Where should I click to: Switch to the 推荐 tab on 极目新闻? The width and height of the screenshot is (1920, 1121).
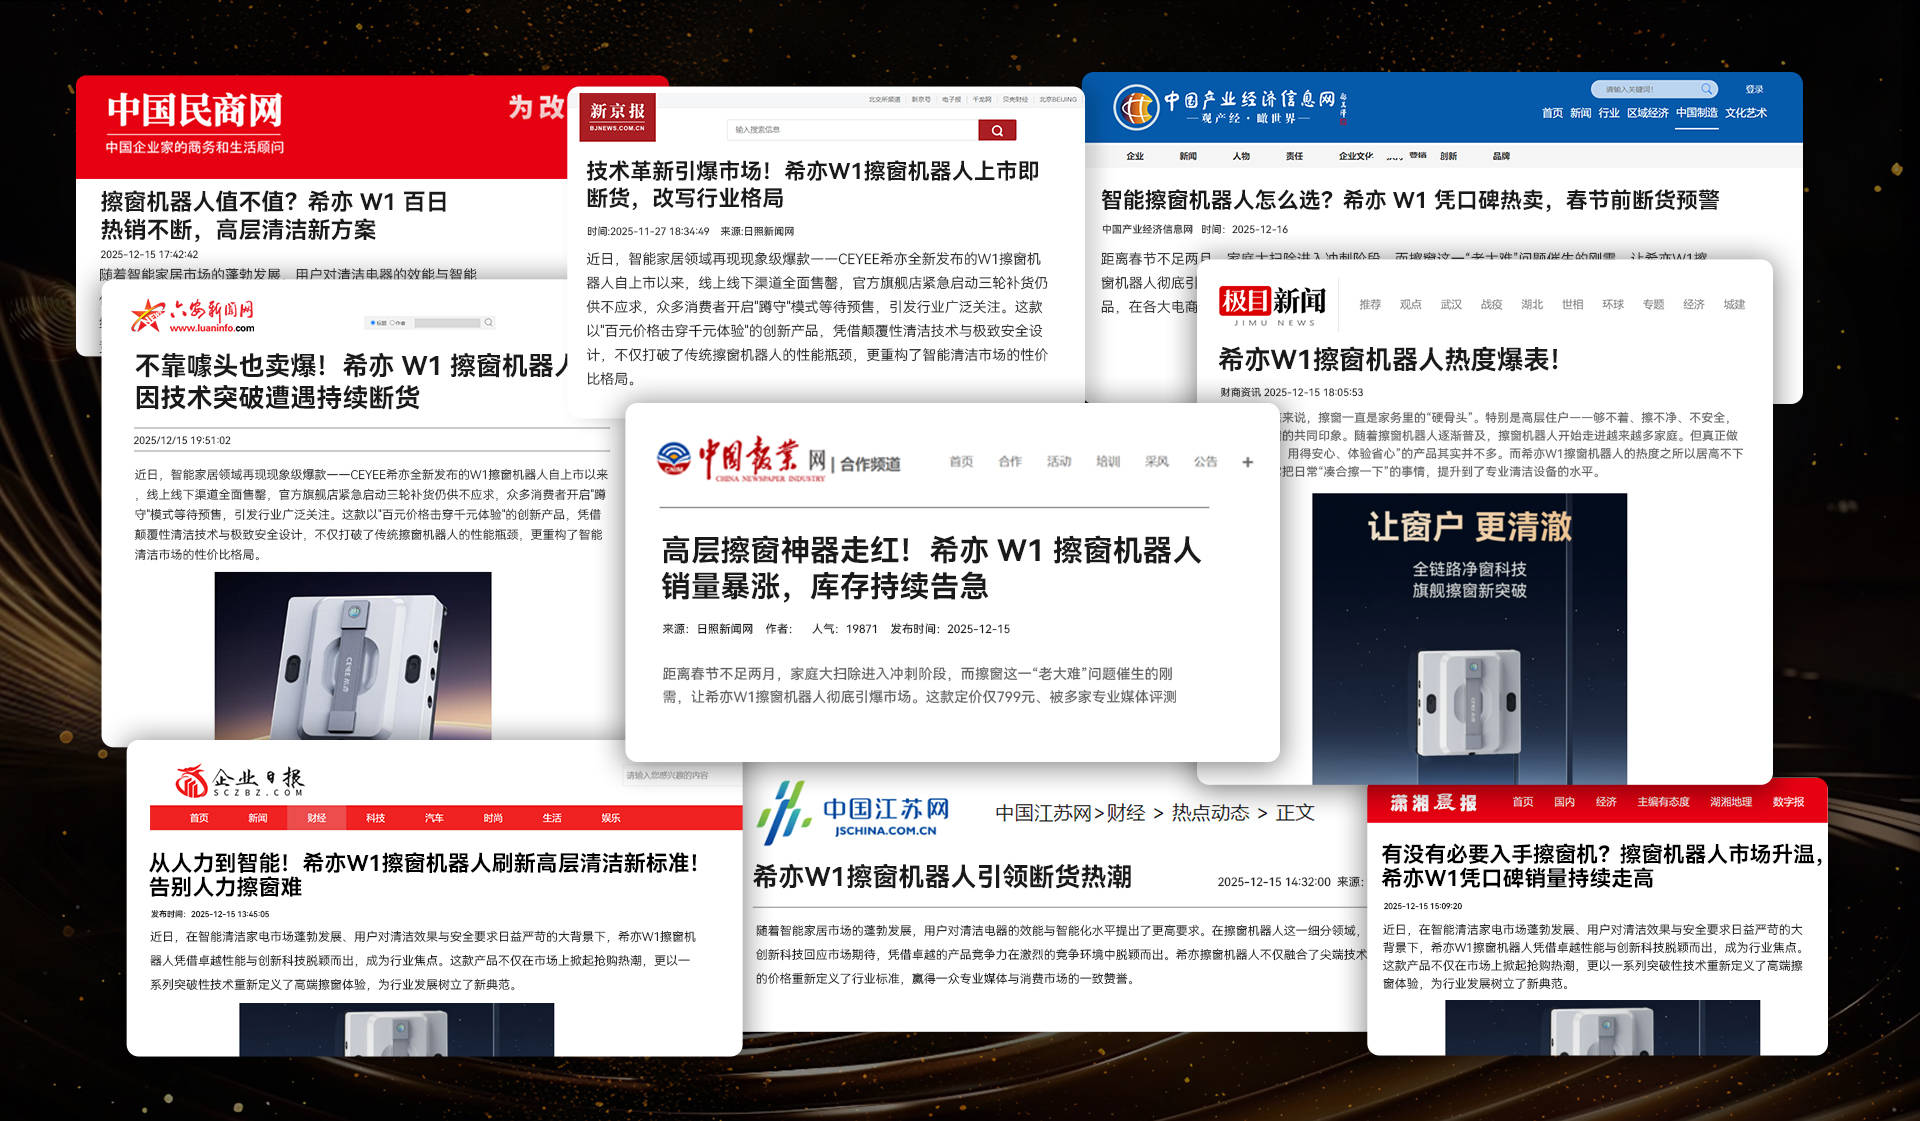coord(1369,305)
